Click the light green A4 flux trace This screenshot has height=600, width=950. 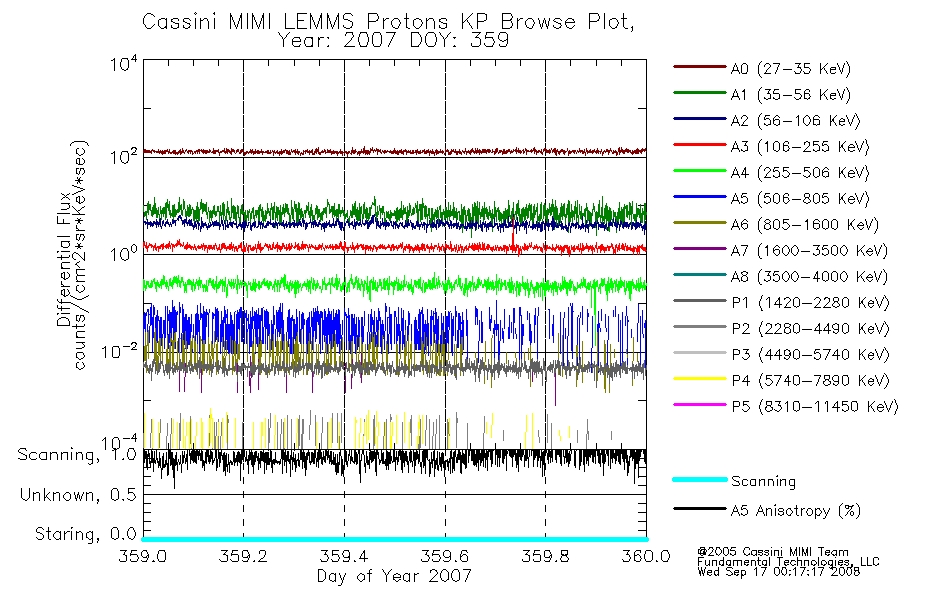click(x=394, y=284)
